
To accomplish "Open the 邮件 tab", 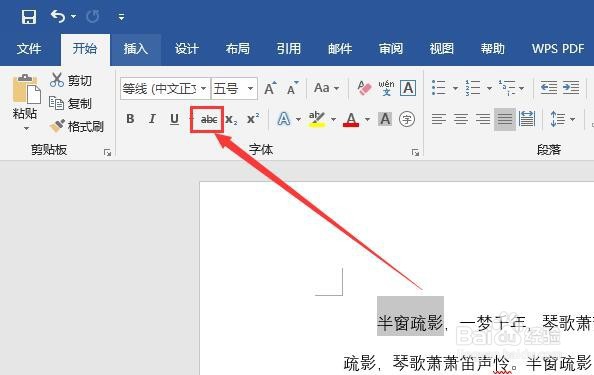I will click(x=340, y=48).
